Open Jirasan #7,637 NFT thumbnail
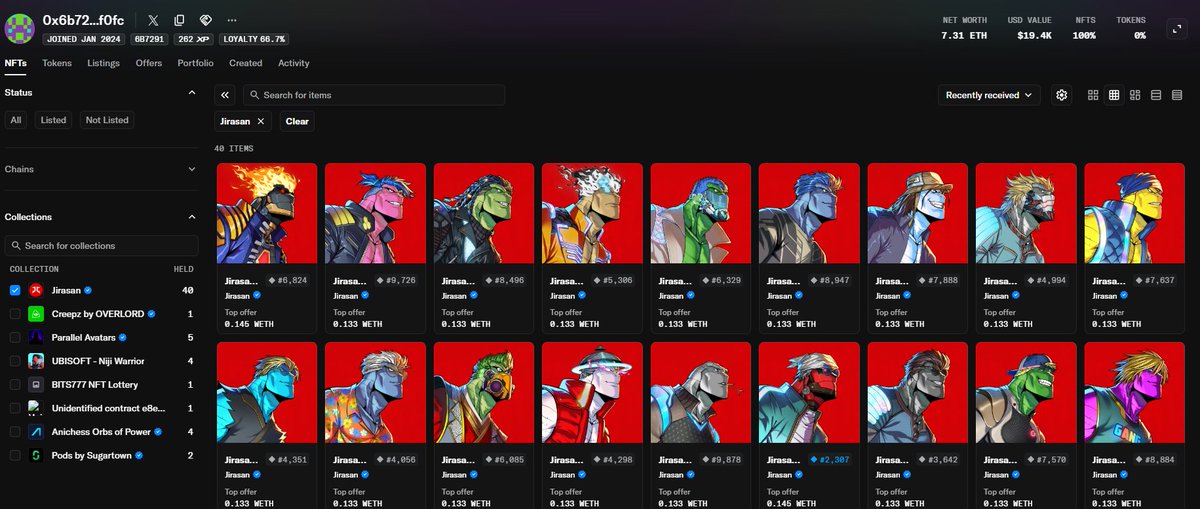Image resolution: width=1200 pixels, height=509 pixels. pos(1134,214)
